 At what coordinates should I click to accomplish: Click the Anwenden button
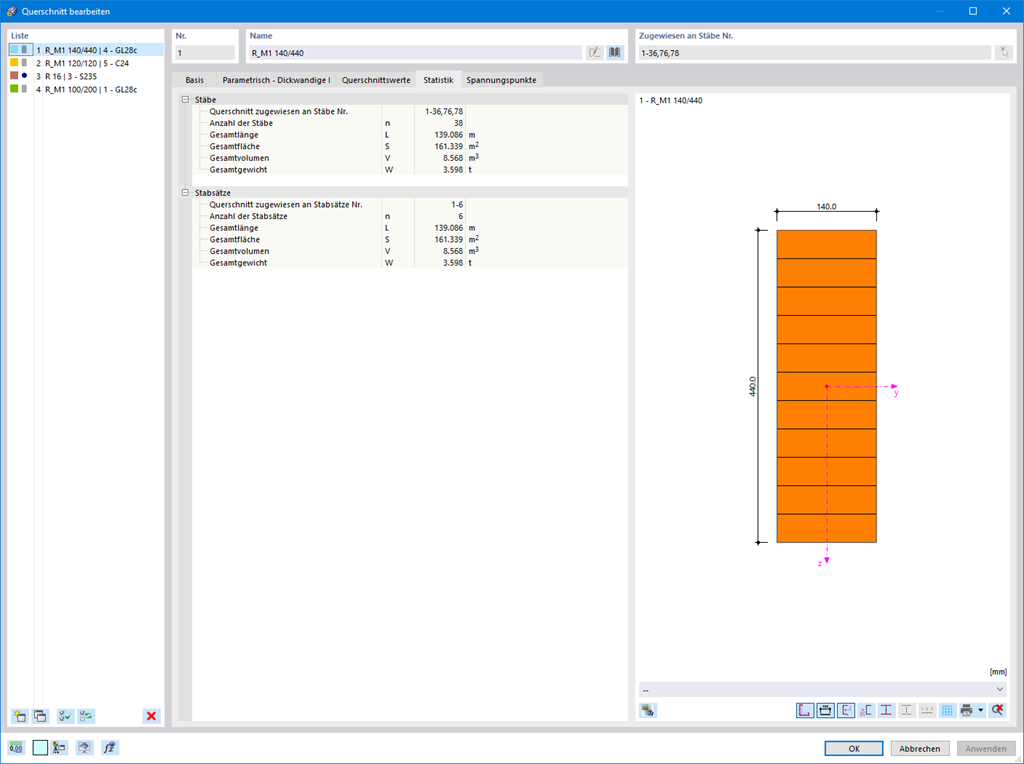click(986, 748)
